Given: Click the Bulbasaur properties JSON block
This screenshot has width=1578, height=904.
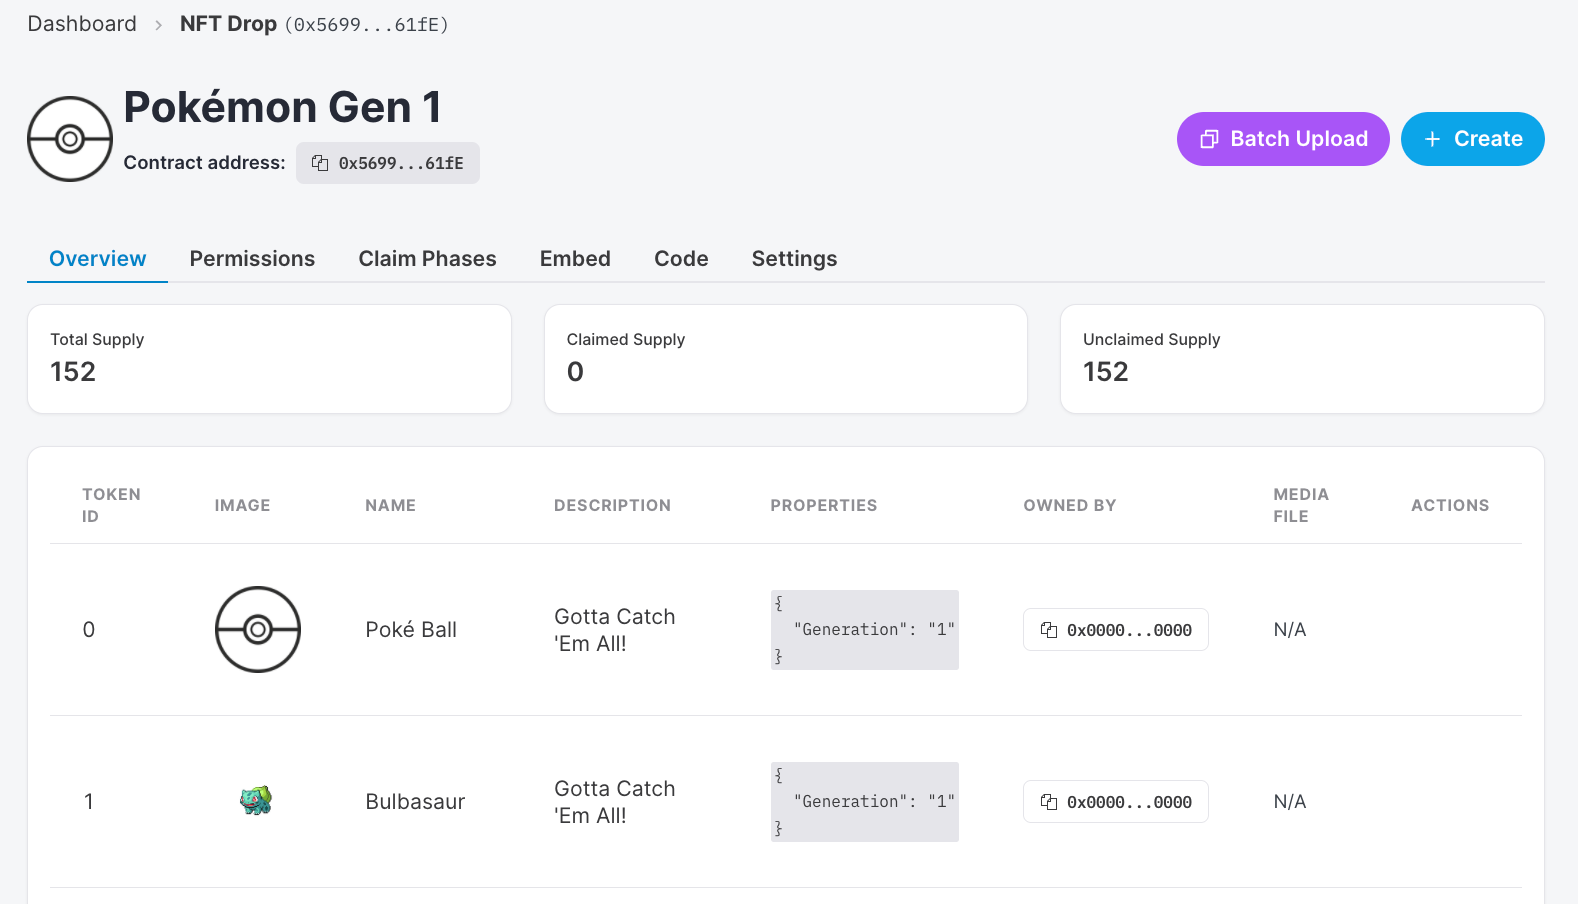Looking at the screenshot, I should coord(864,802).
